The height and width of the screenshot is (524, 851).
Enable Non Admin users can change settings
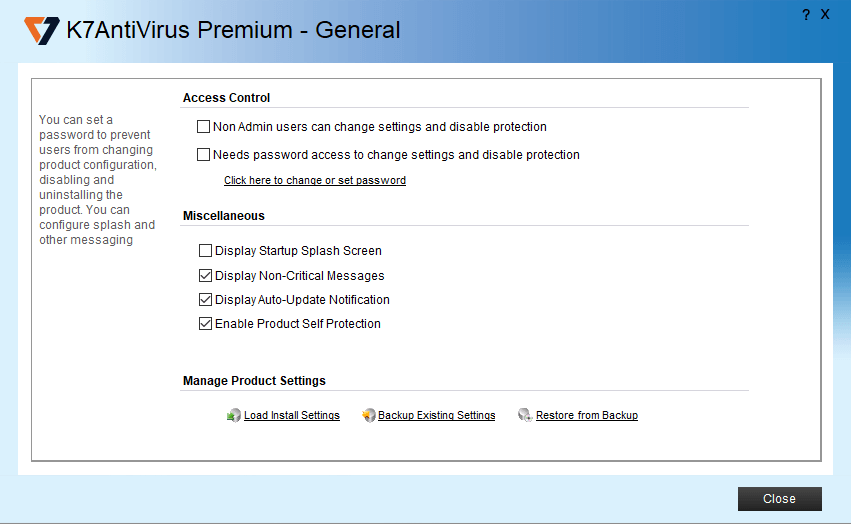coord(204,127)
